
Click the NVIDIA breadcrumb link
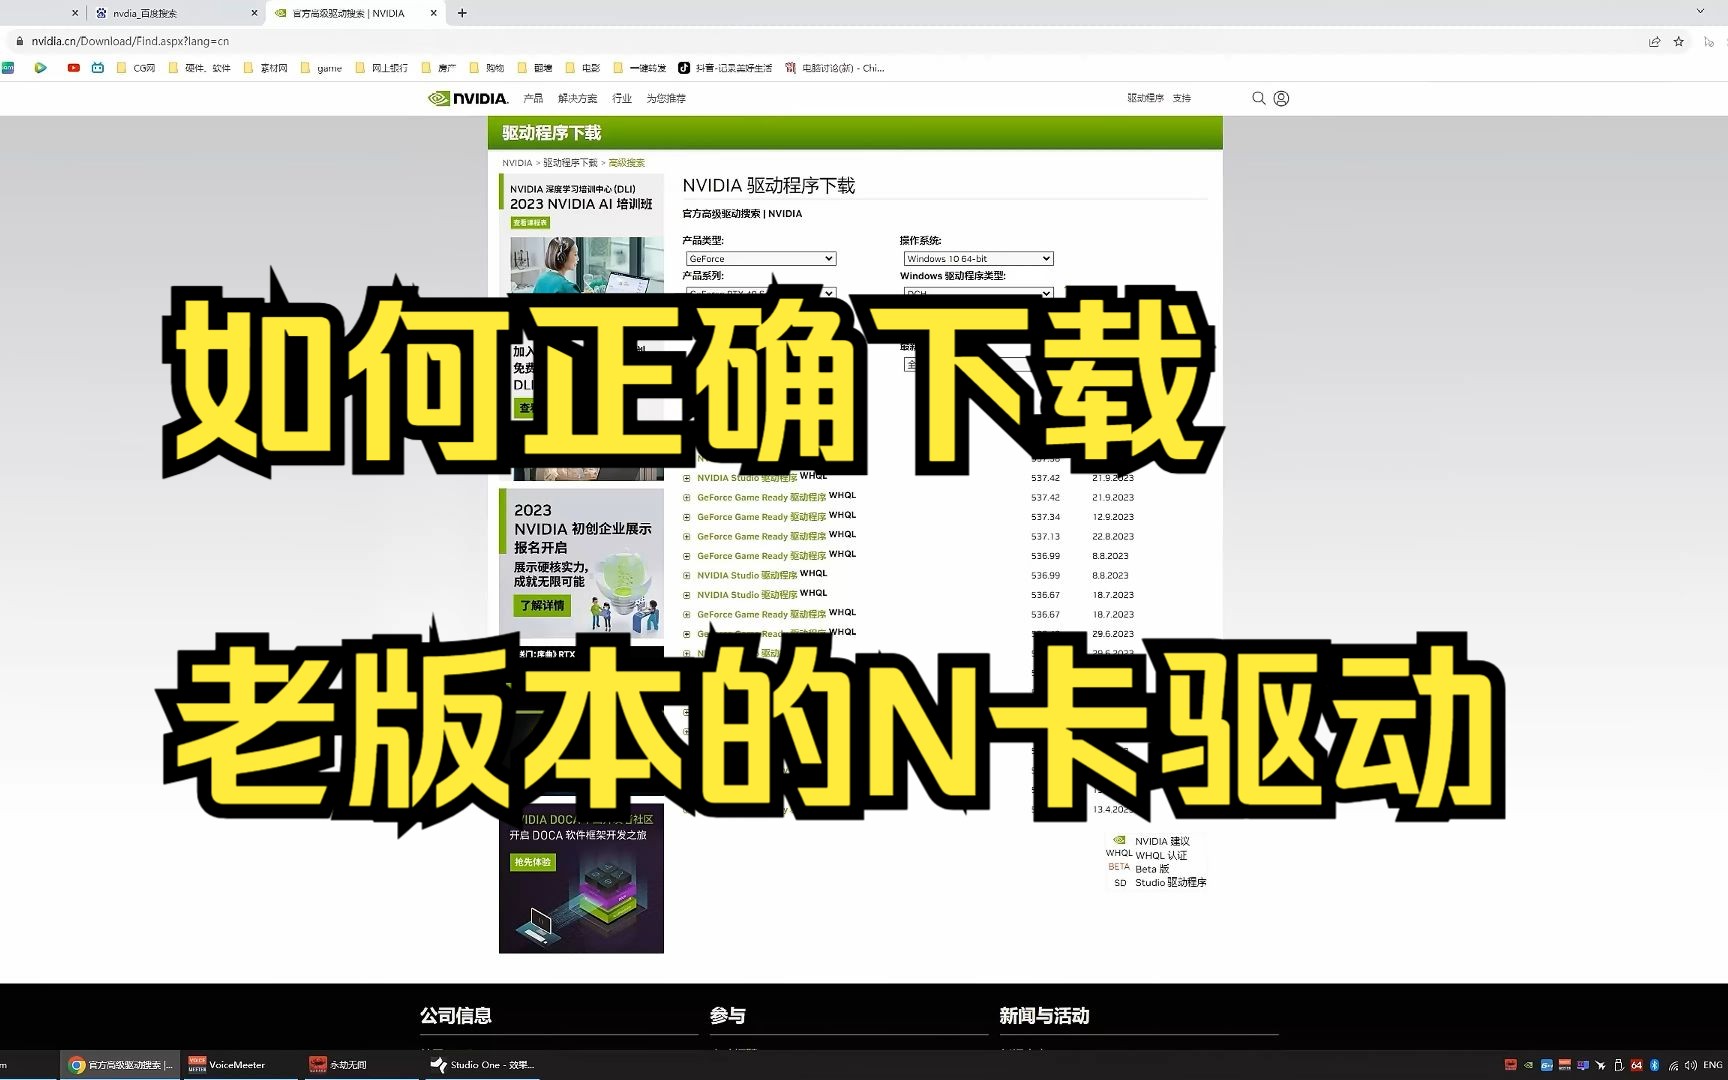pos(517,163)
